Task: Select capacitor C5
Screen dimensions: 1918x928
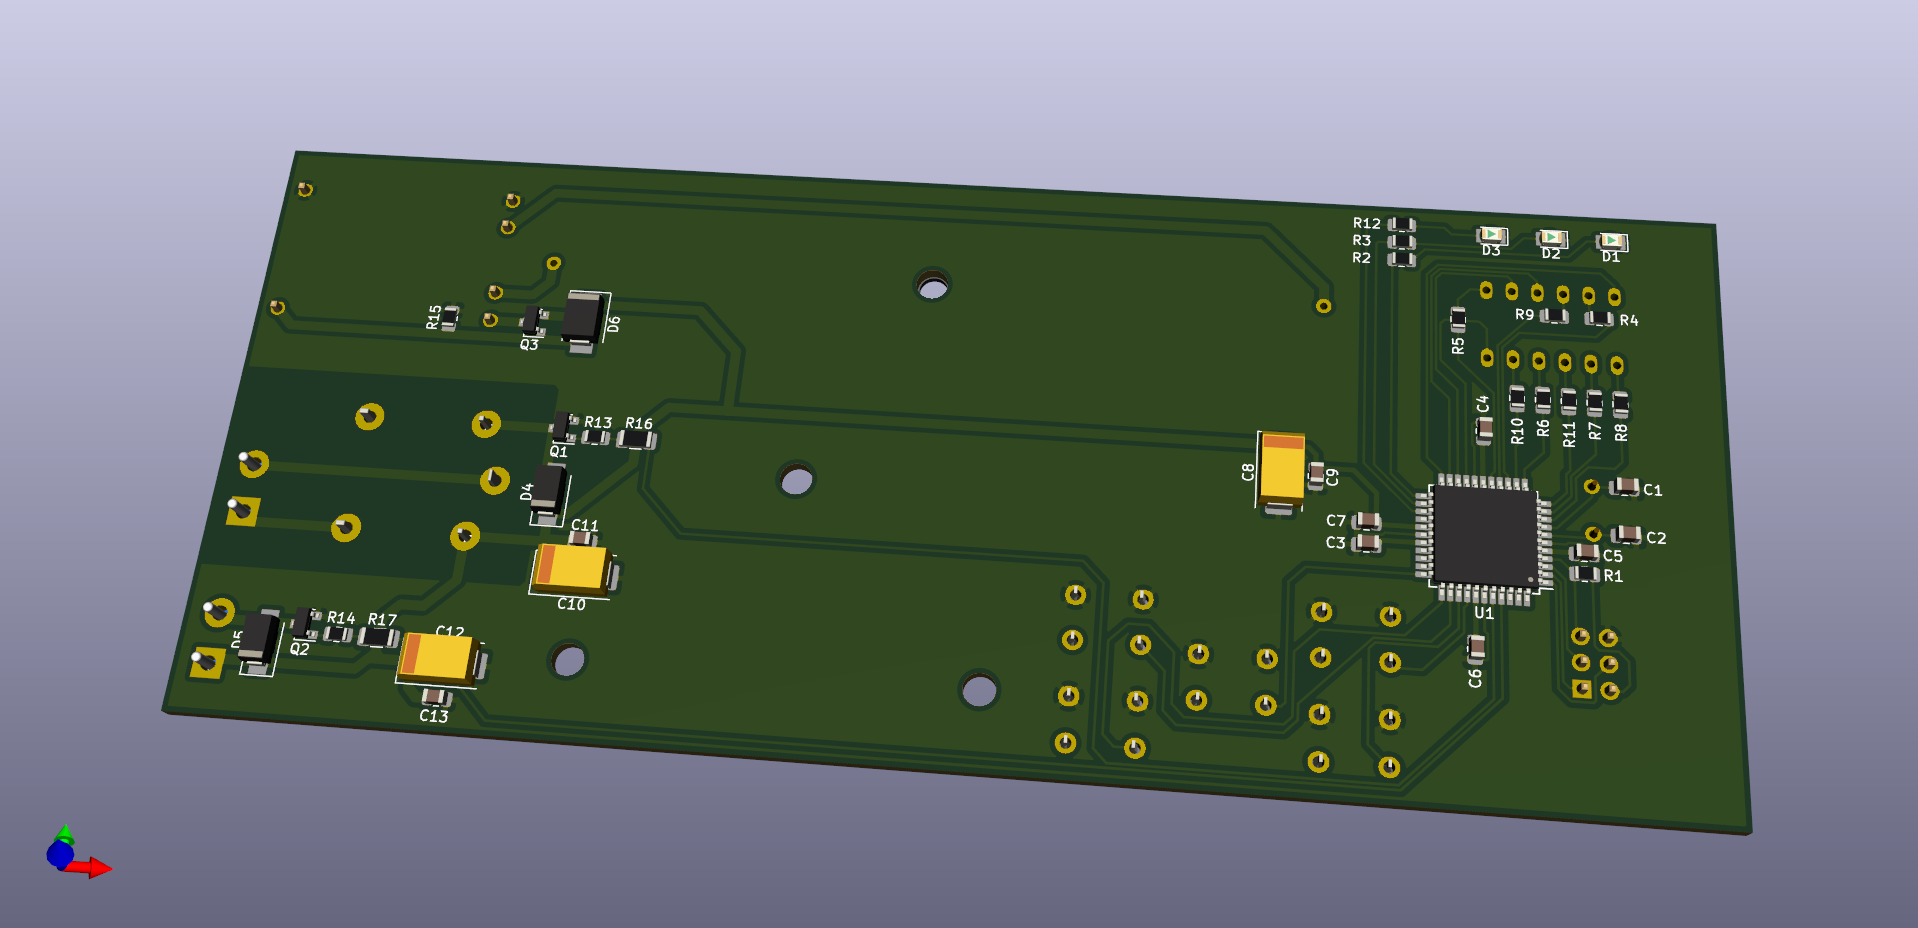Action: (1585, 552)
